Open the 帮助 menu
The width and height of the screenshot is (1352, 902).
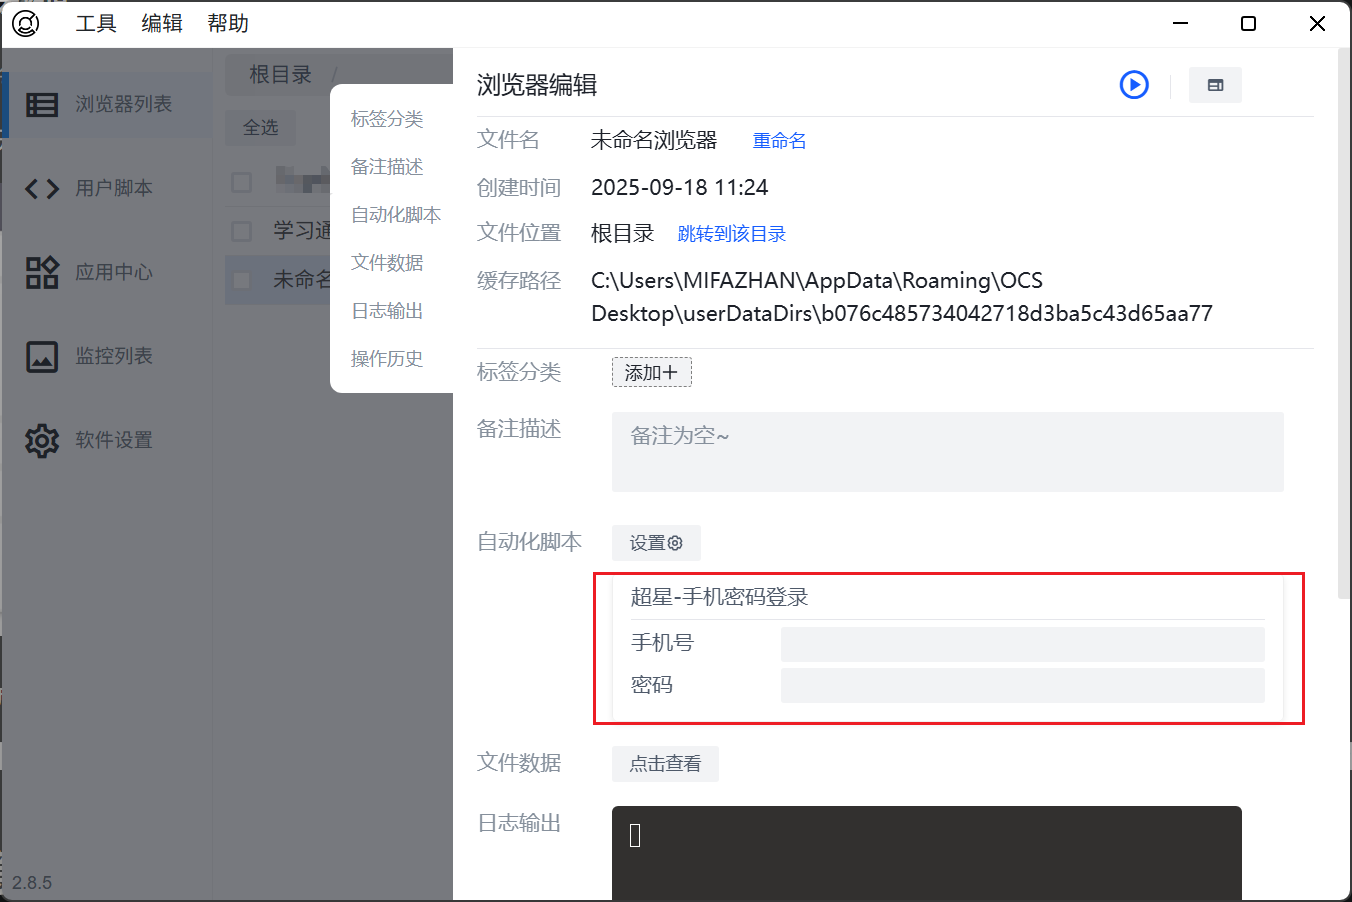228,23
